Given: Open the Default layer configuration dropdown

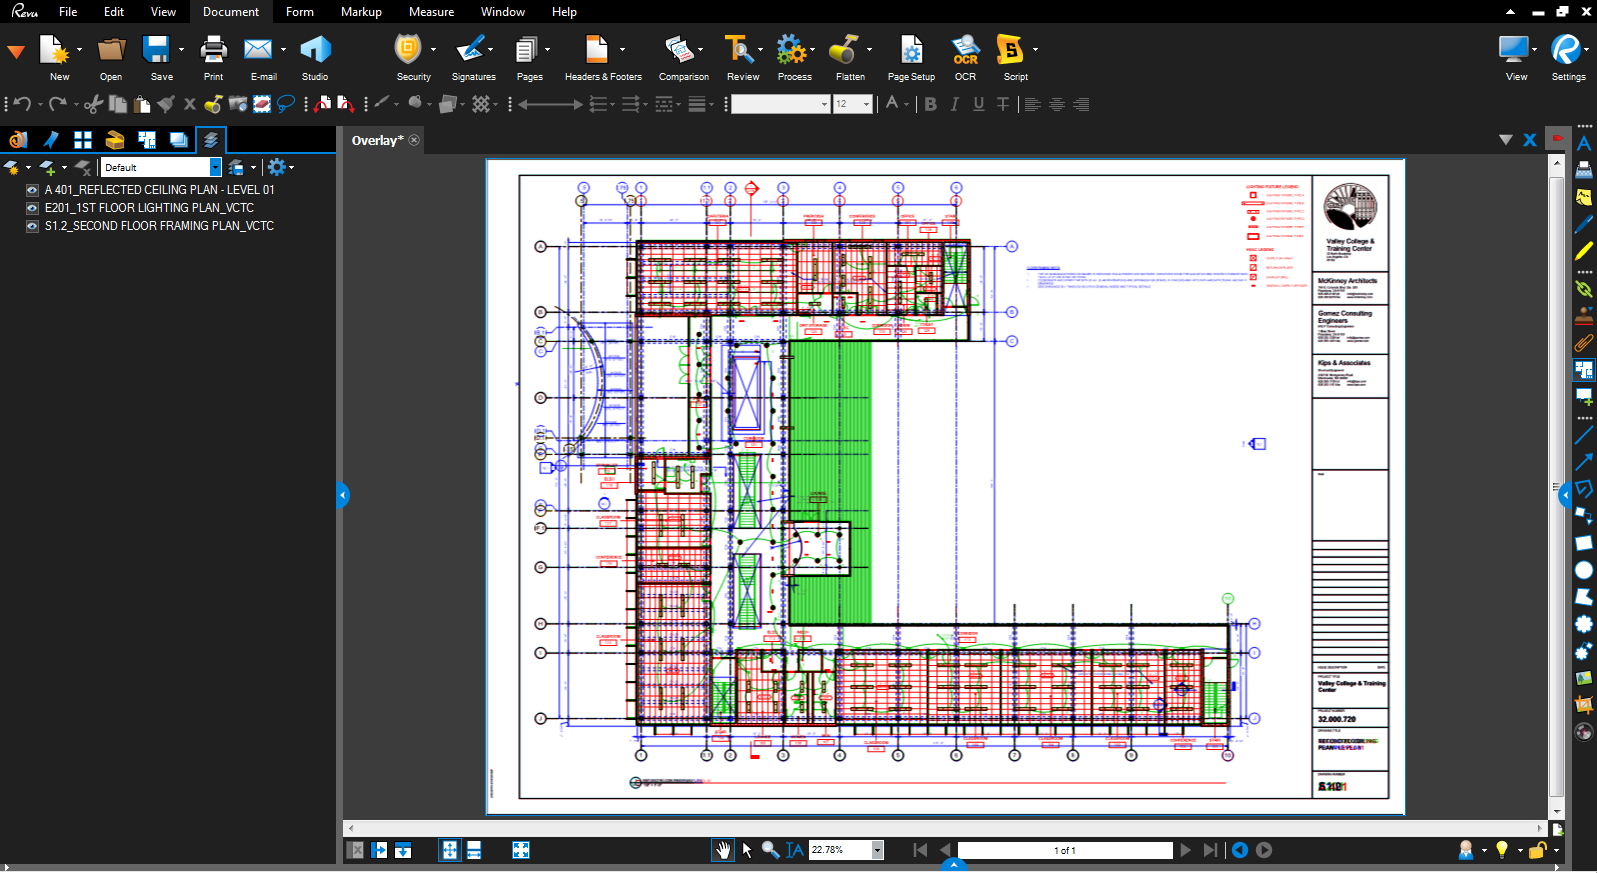Looking at the screenshot, I should point(215,168).
